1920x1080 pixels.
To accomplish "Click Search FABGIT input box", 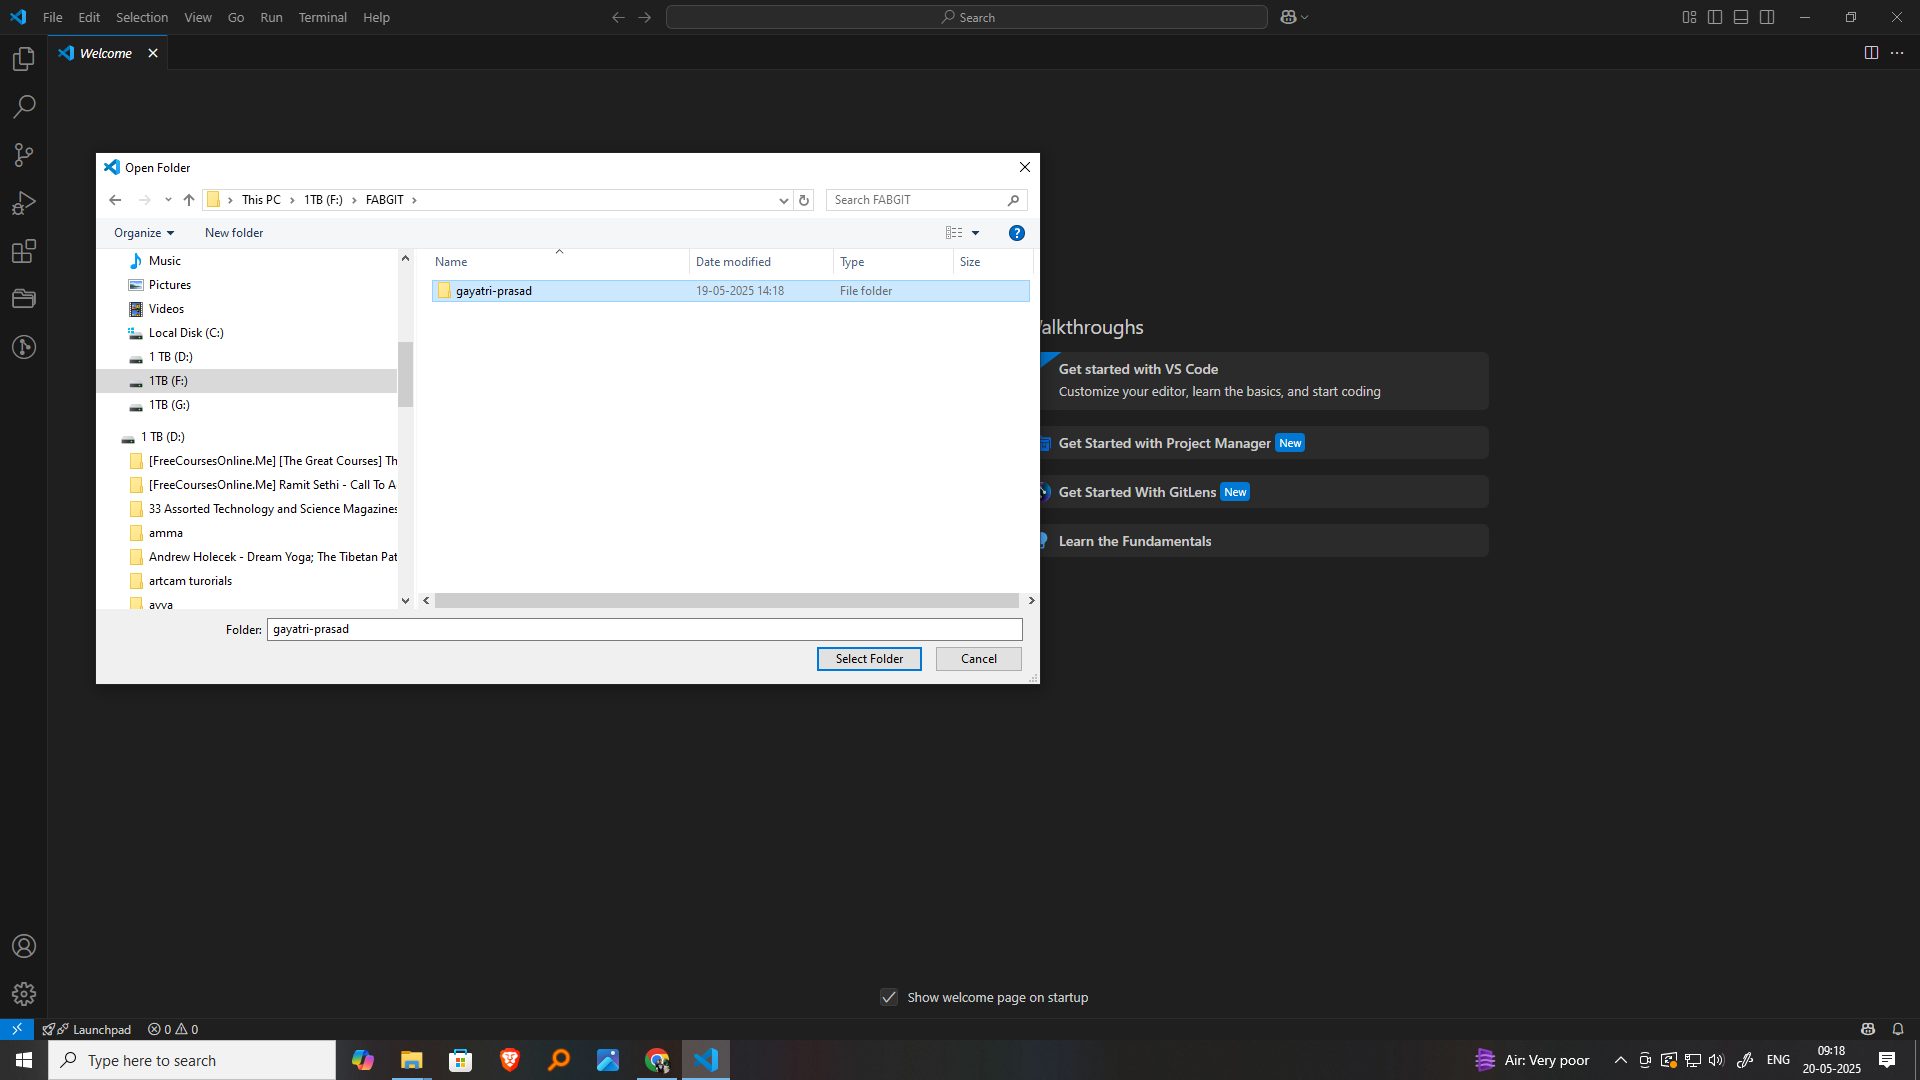I will click(926, 200).
